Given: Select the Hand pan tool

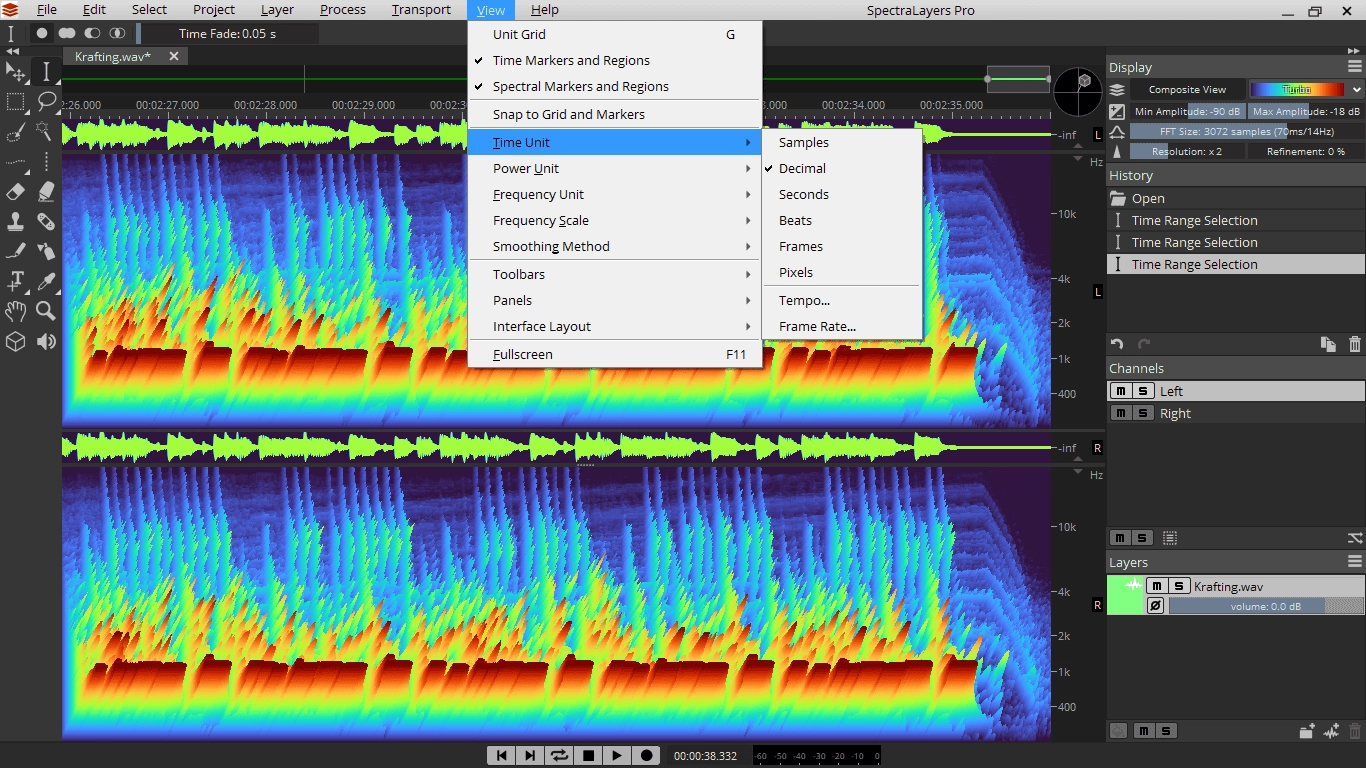Looking at the screenshot, I should (x=15, y=312).
